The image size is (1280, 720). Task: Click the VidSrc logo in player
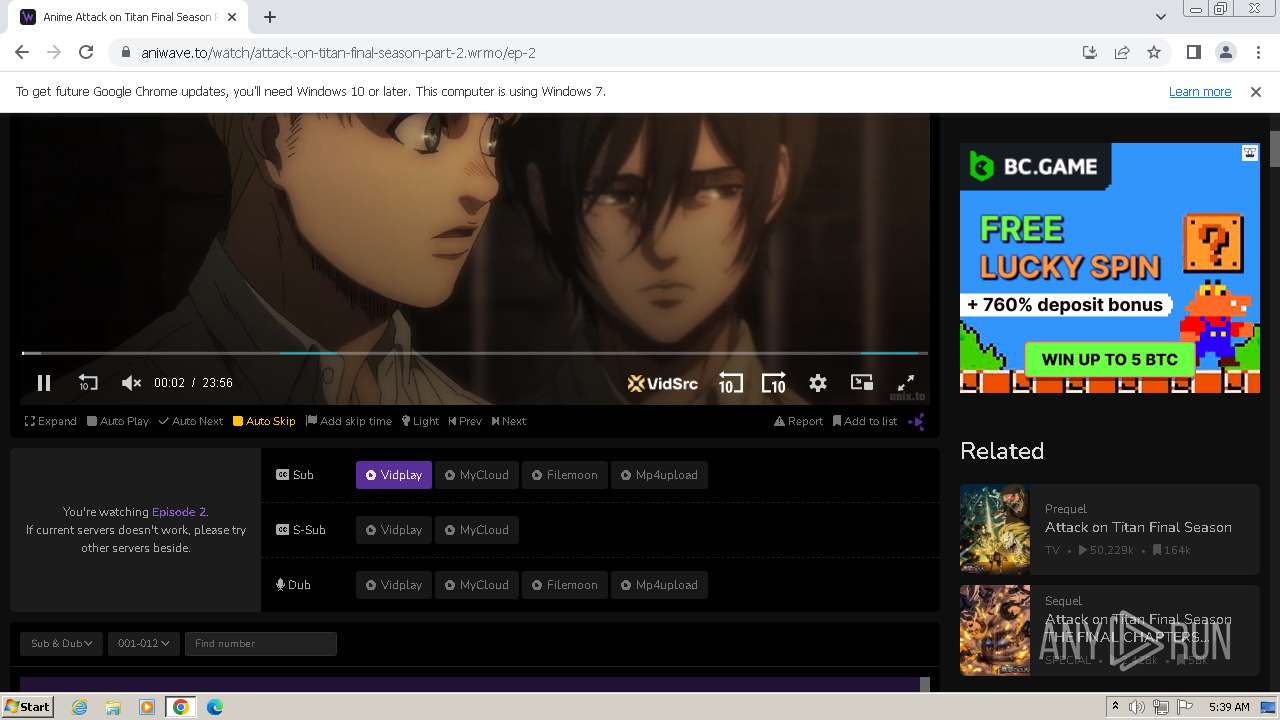click(662, 383)
